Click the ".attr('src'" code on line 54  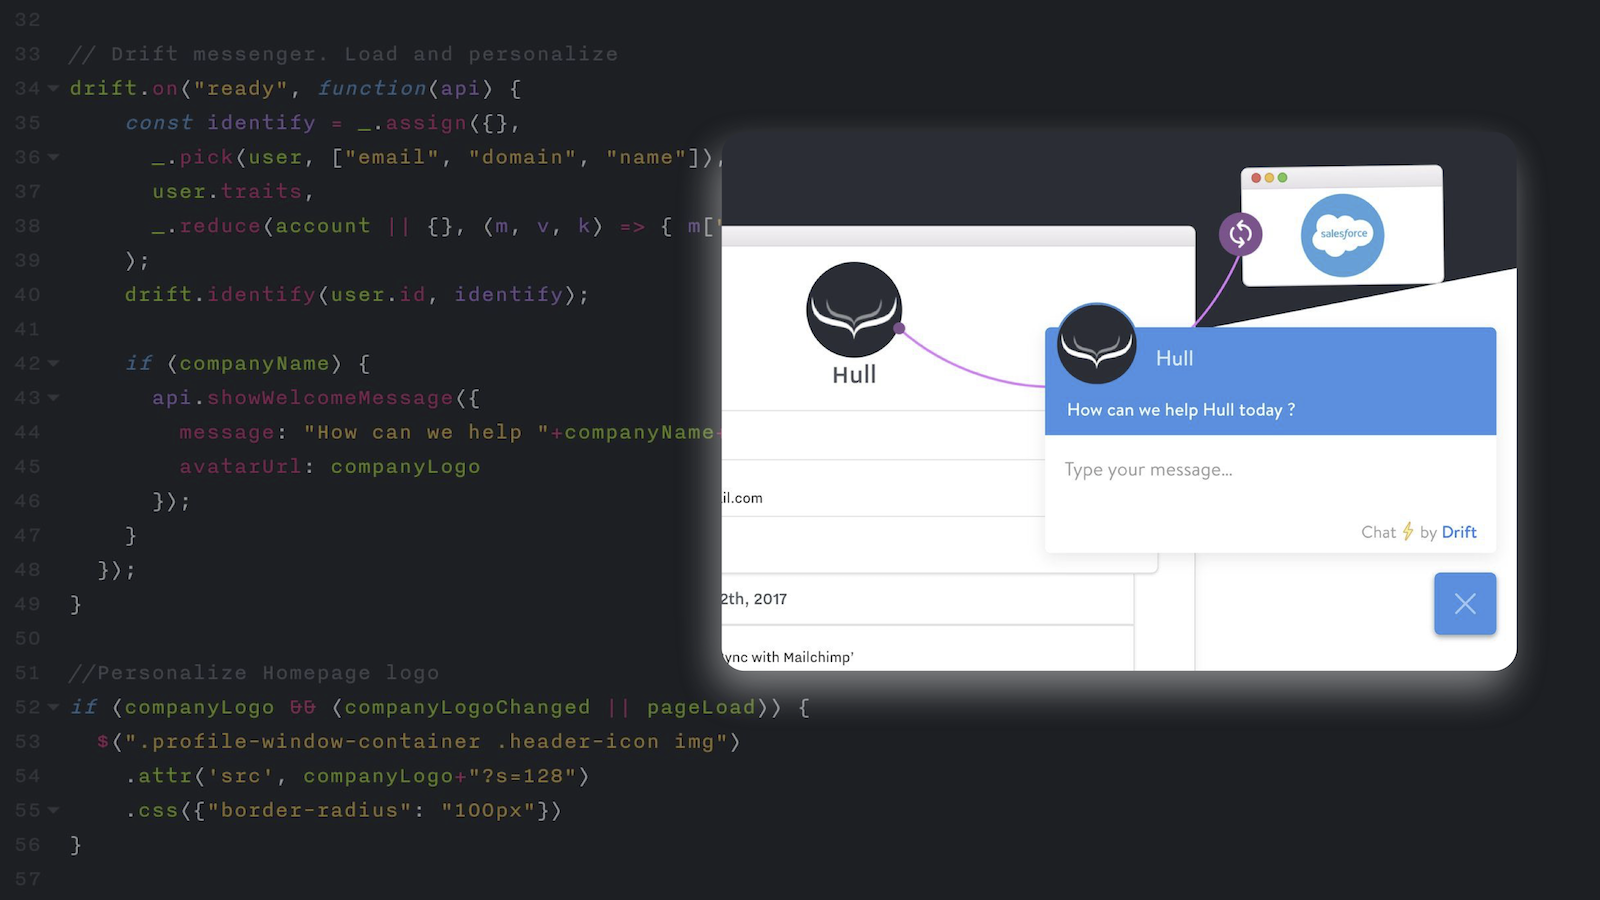pyautogui.click(x=206, y=776)
